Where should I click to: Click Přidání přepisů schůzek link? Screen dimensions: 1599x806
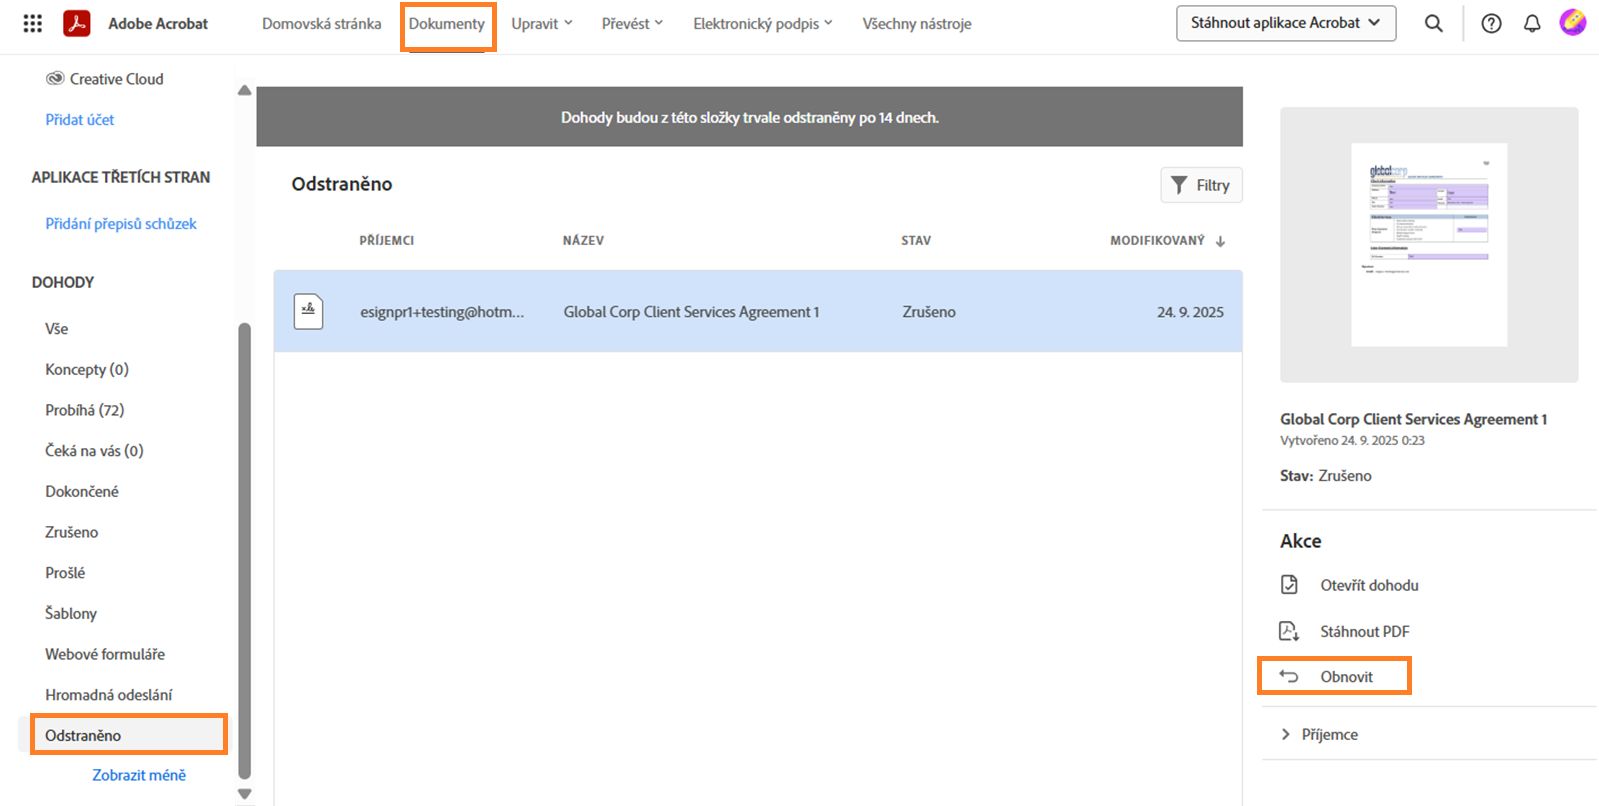pos(121,223)
